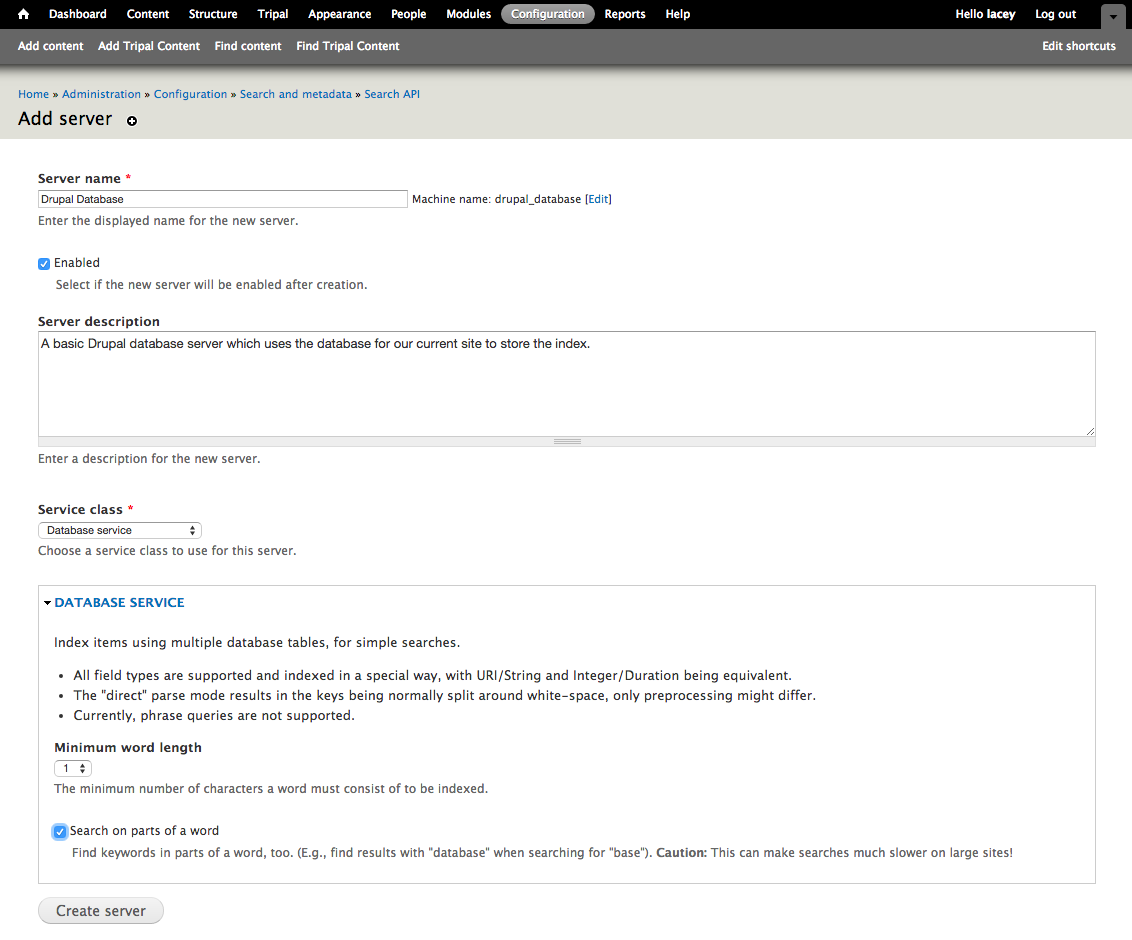Toggle Search on parts of a word
The height and width of the screenshot is (940, 1132).
tap(60, 832)
